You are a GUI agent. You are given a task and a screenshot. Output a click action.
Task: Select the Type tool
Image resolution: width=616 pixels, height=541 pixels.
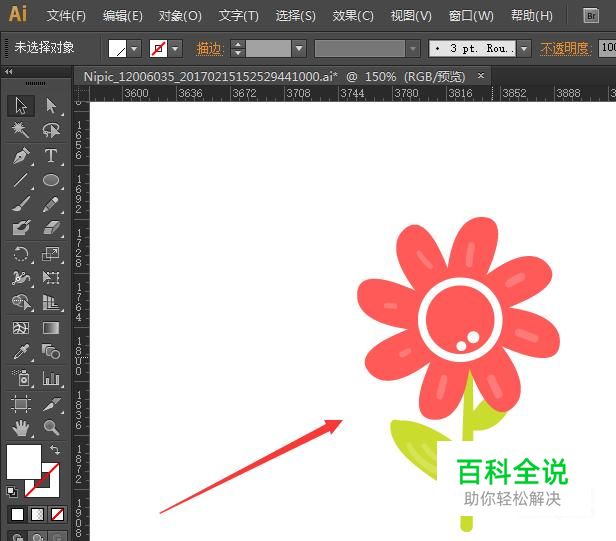(x=51, y=156)
